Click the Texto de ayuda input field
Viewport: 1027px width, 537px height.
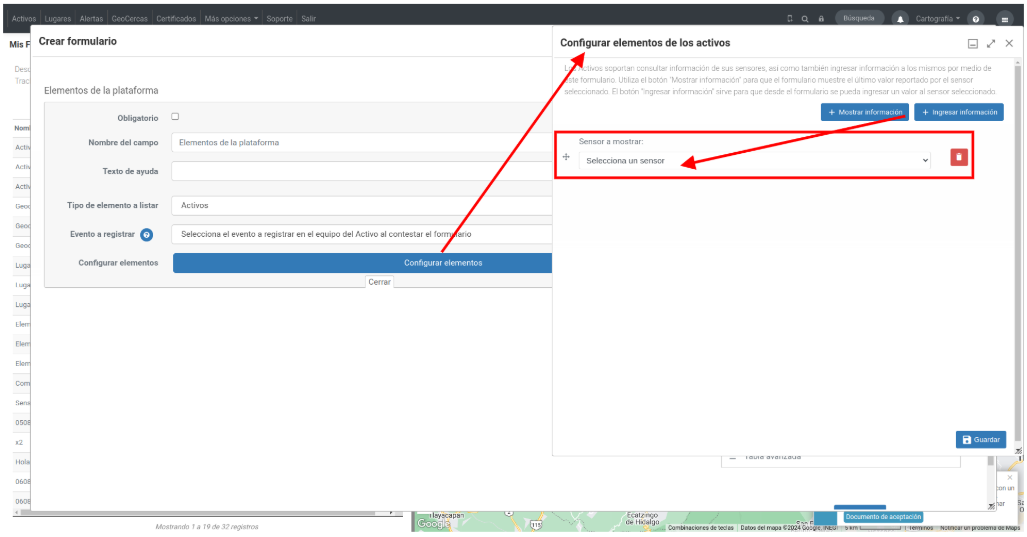[362, 172]
